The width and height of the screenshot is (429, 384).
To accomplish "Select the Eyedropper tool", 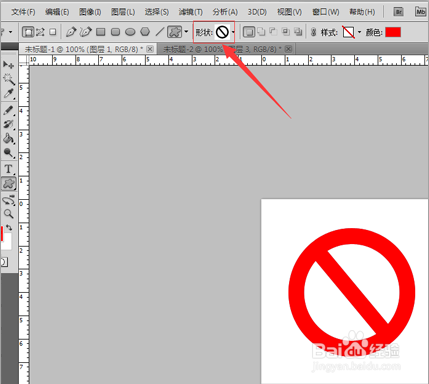I will pyautogui.click(x=9, y=94).
